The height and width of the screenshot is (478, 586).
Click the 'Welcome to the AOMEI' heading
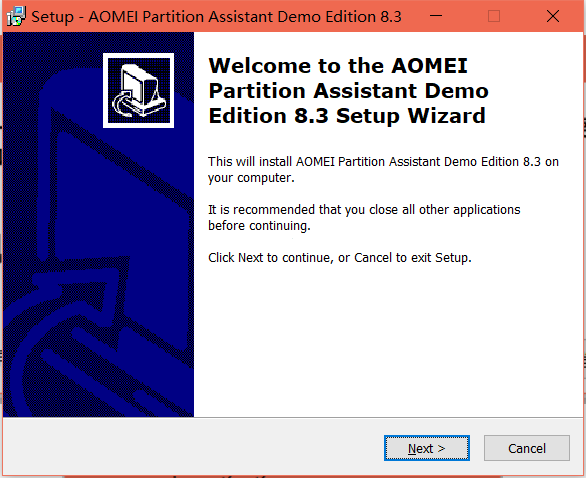click(x=338, y=66)
